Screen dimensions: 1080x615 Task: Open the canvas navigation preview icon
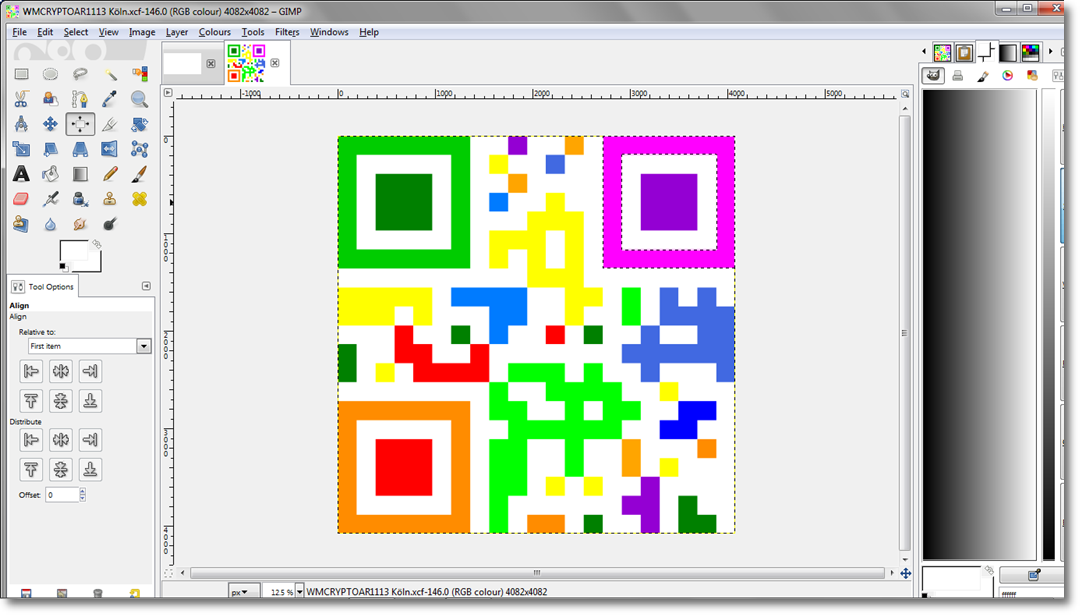point(906,573)
